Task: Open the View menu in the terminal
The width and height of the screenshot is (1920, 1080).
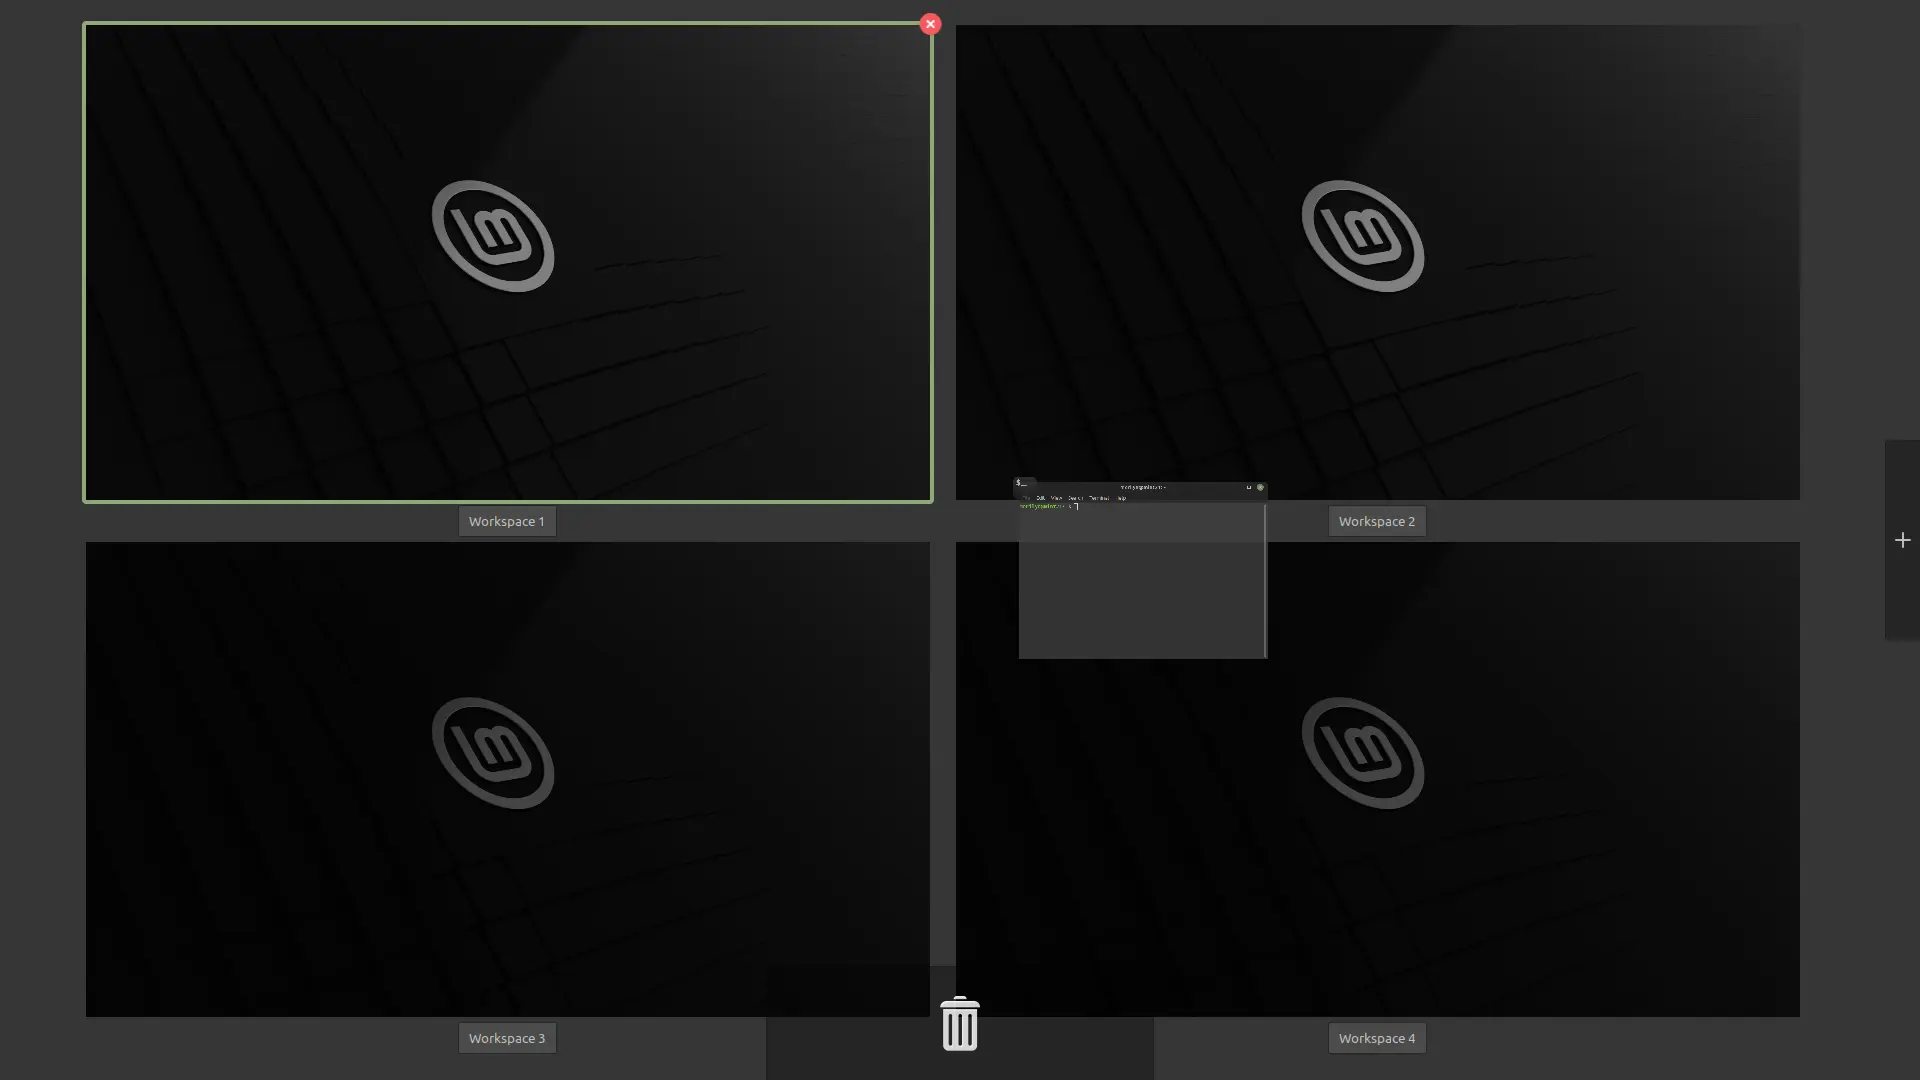Action: [1057, 497]
